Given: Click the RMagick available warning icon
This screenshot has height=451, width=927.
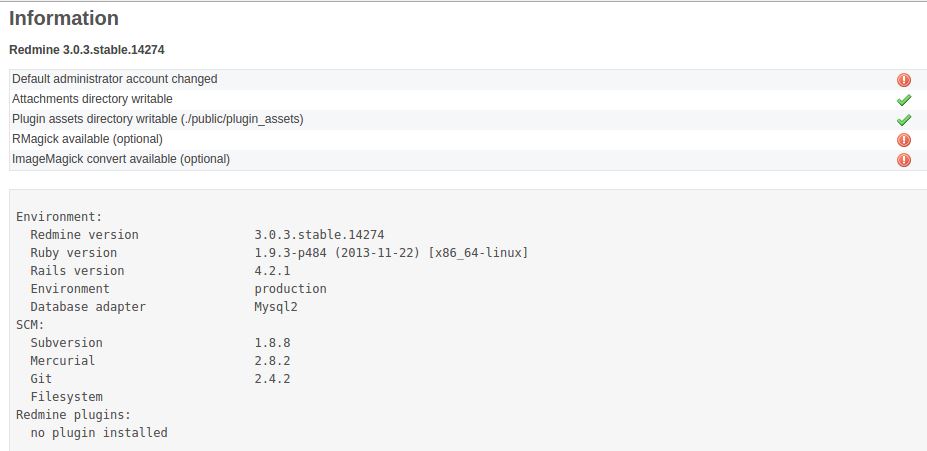Looking at the screenshot, I should coord(903,140).
